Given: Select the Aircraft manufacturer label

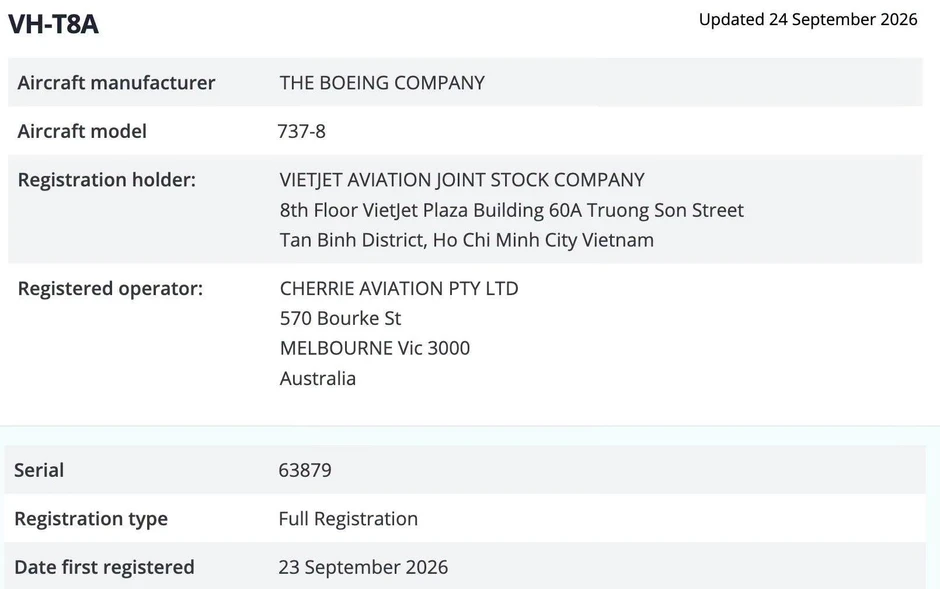Looking at the screenshot, I should 116,83.
